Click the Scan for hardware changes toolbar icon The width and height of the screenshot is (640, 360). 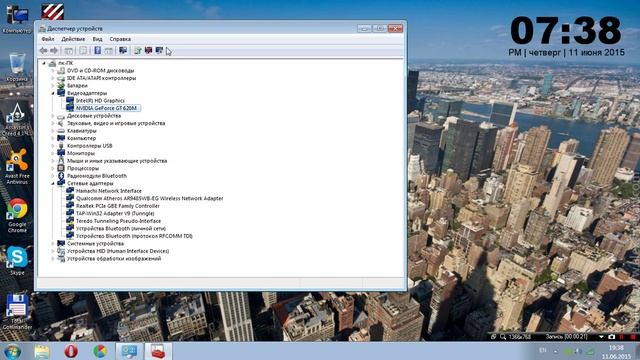[x=123, y=51]
